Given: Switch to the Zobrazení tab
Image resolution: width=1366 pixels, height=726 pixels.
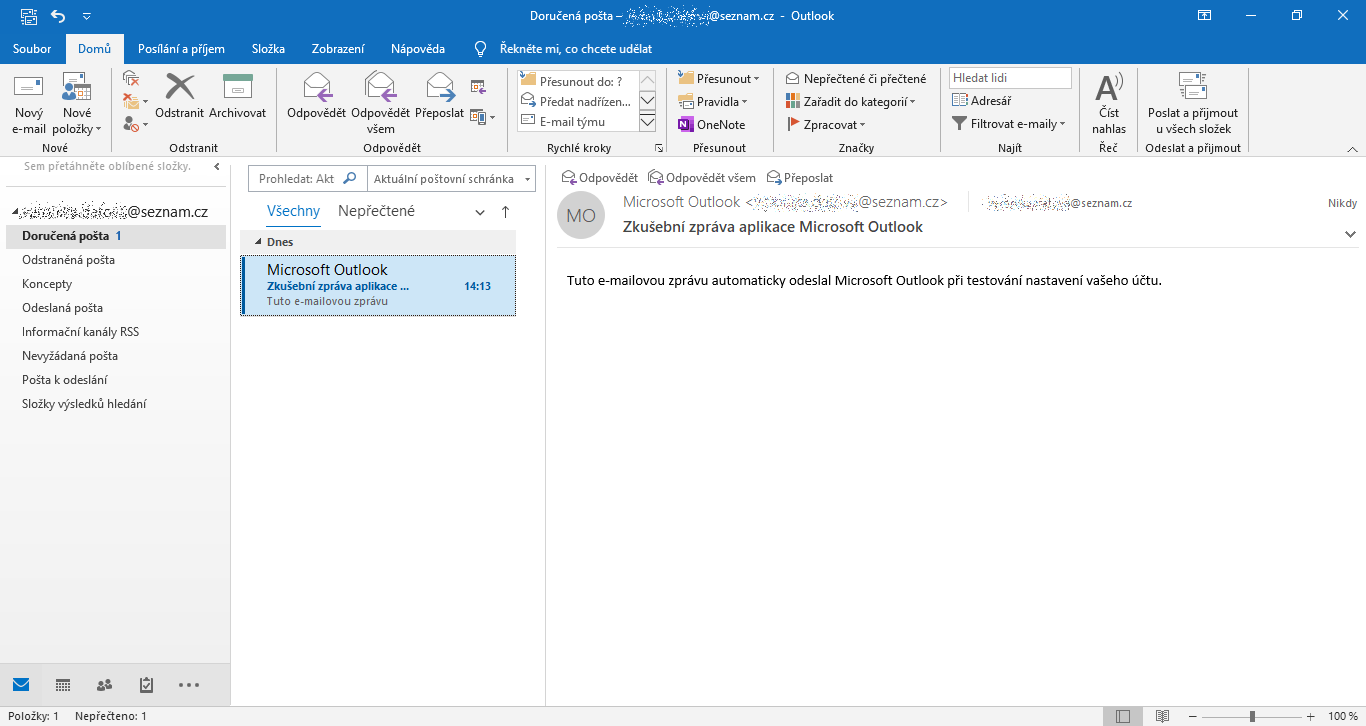Looking at the screenshot, I should click(338, 49).
